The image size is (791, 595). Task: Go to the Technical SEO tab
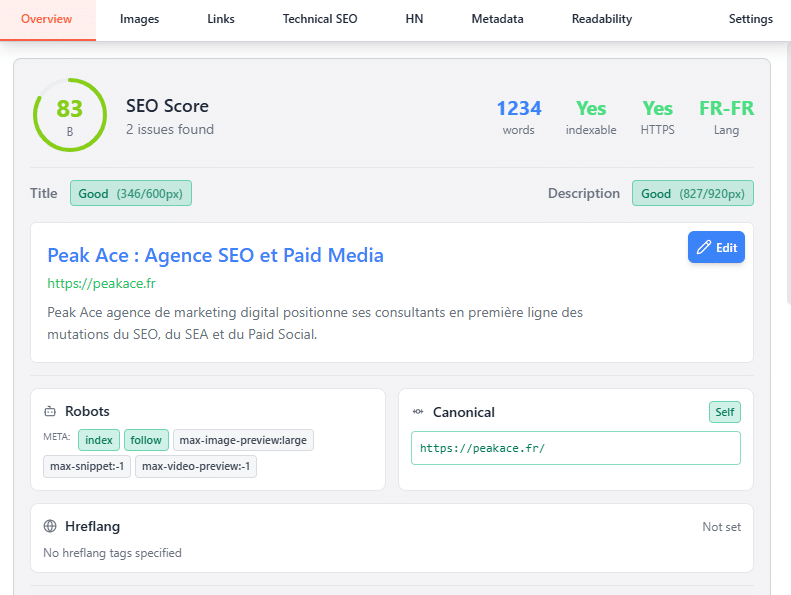(x=320, y=19)
